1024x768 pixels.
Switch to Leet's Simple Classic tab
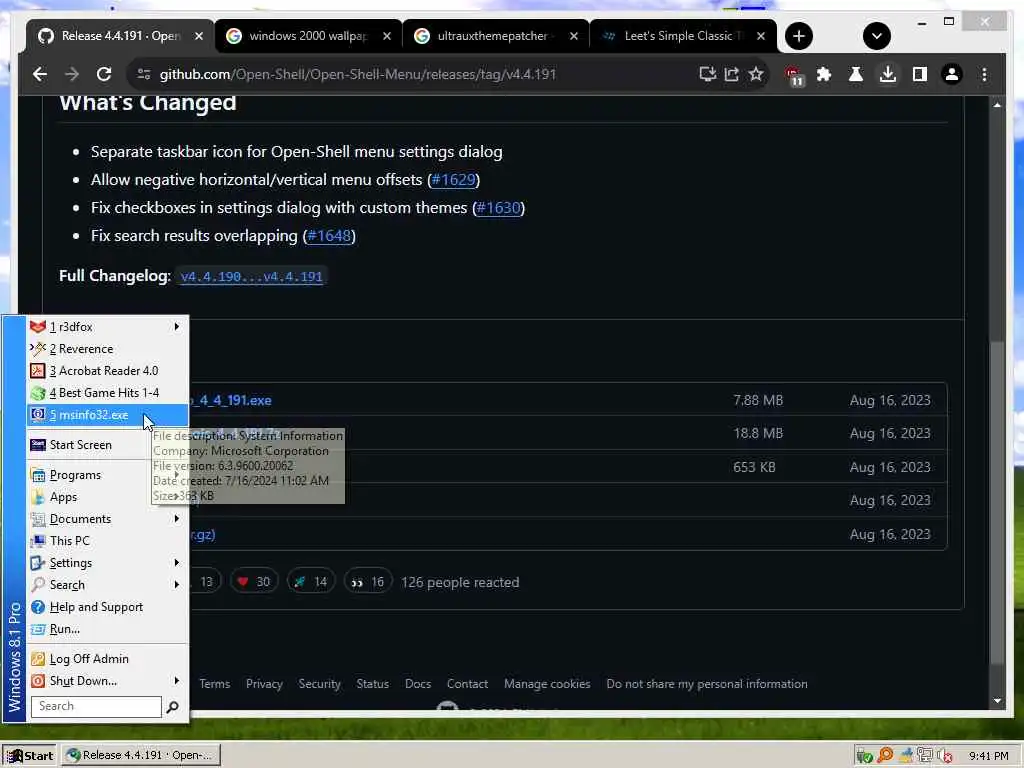(682, 36)
